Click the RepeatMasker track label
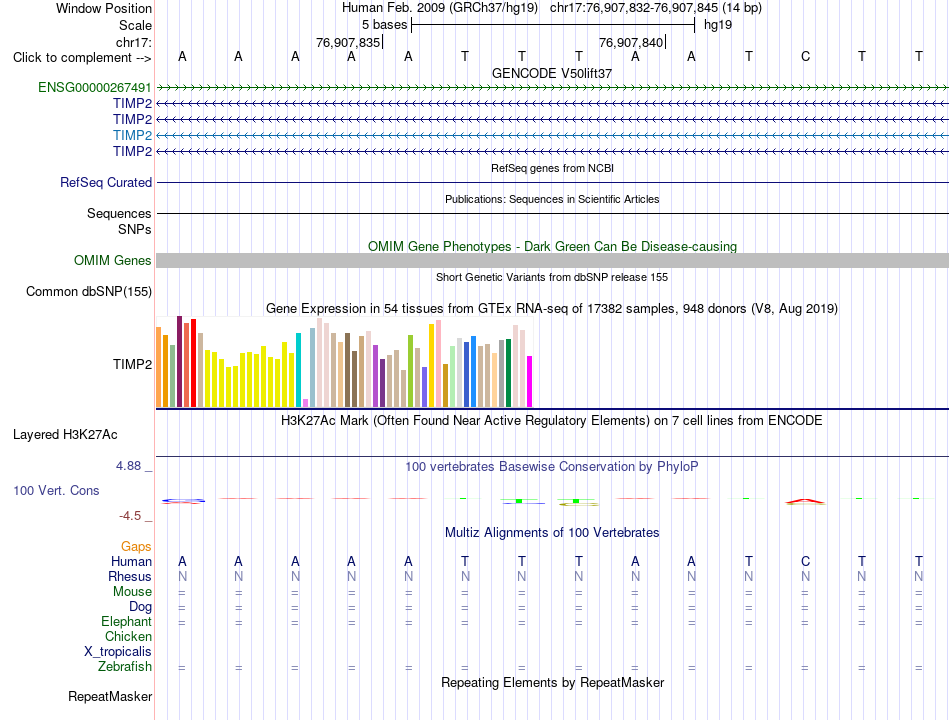 click(110, 696)
